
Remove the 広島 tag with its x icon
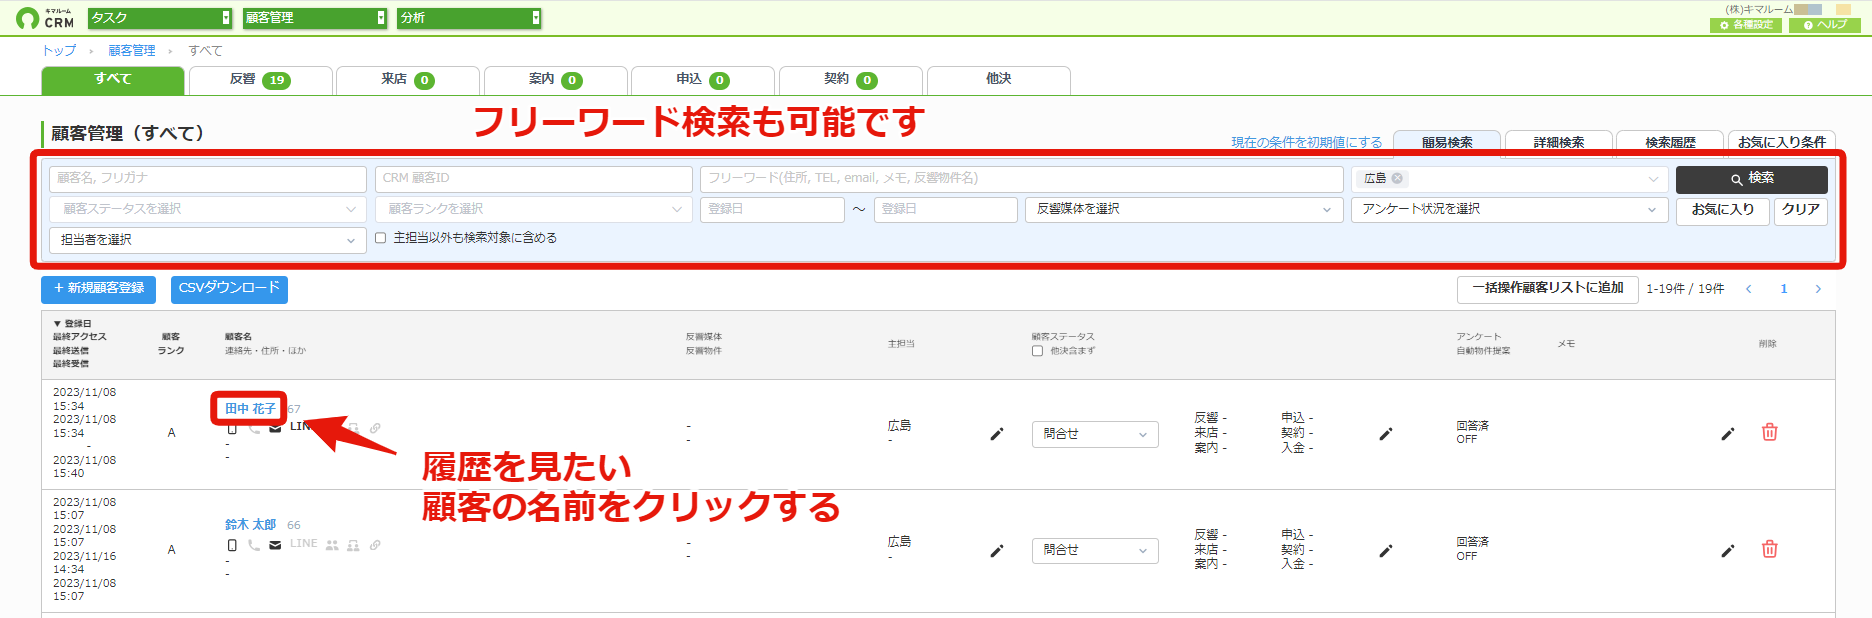point(1397,179)
